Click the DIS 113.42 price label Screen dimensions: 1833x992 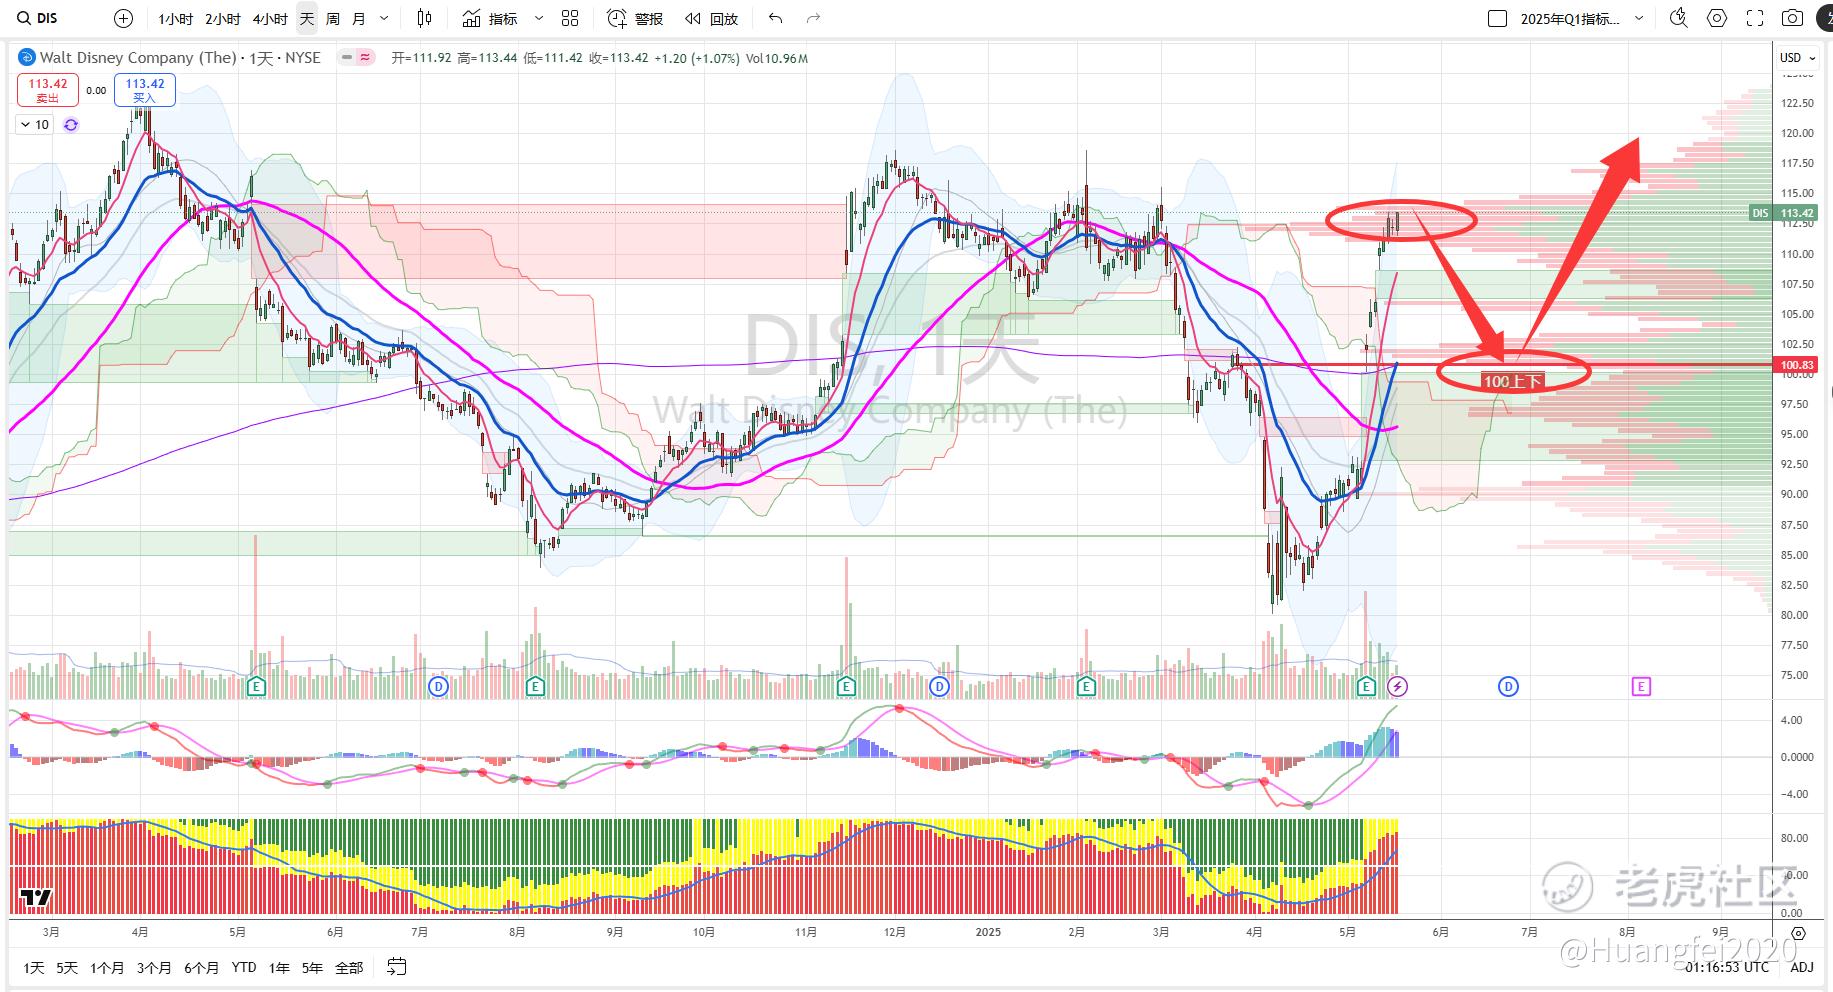(x=1783, y=213)
